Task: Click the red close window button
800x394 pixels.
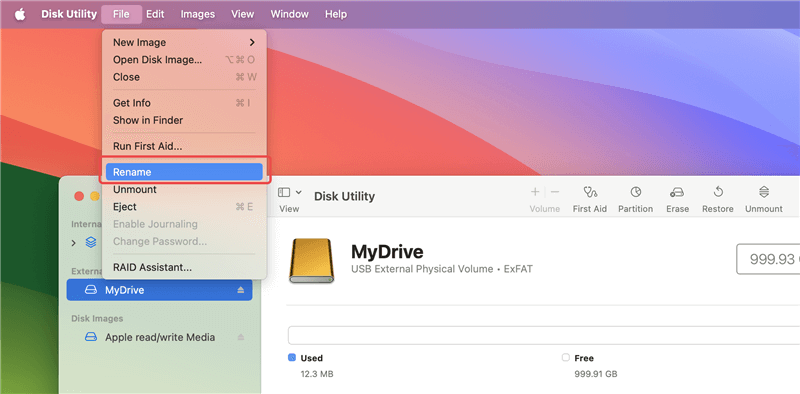Action: point(79,196)
